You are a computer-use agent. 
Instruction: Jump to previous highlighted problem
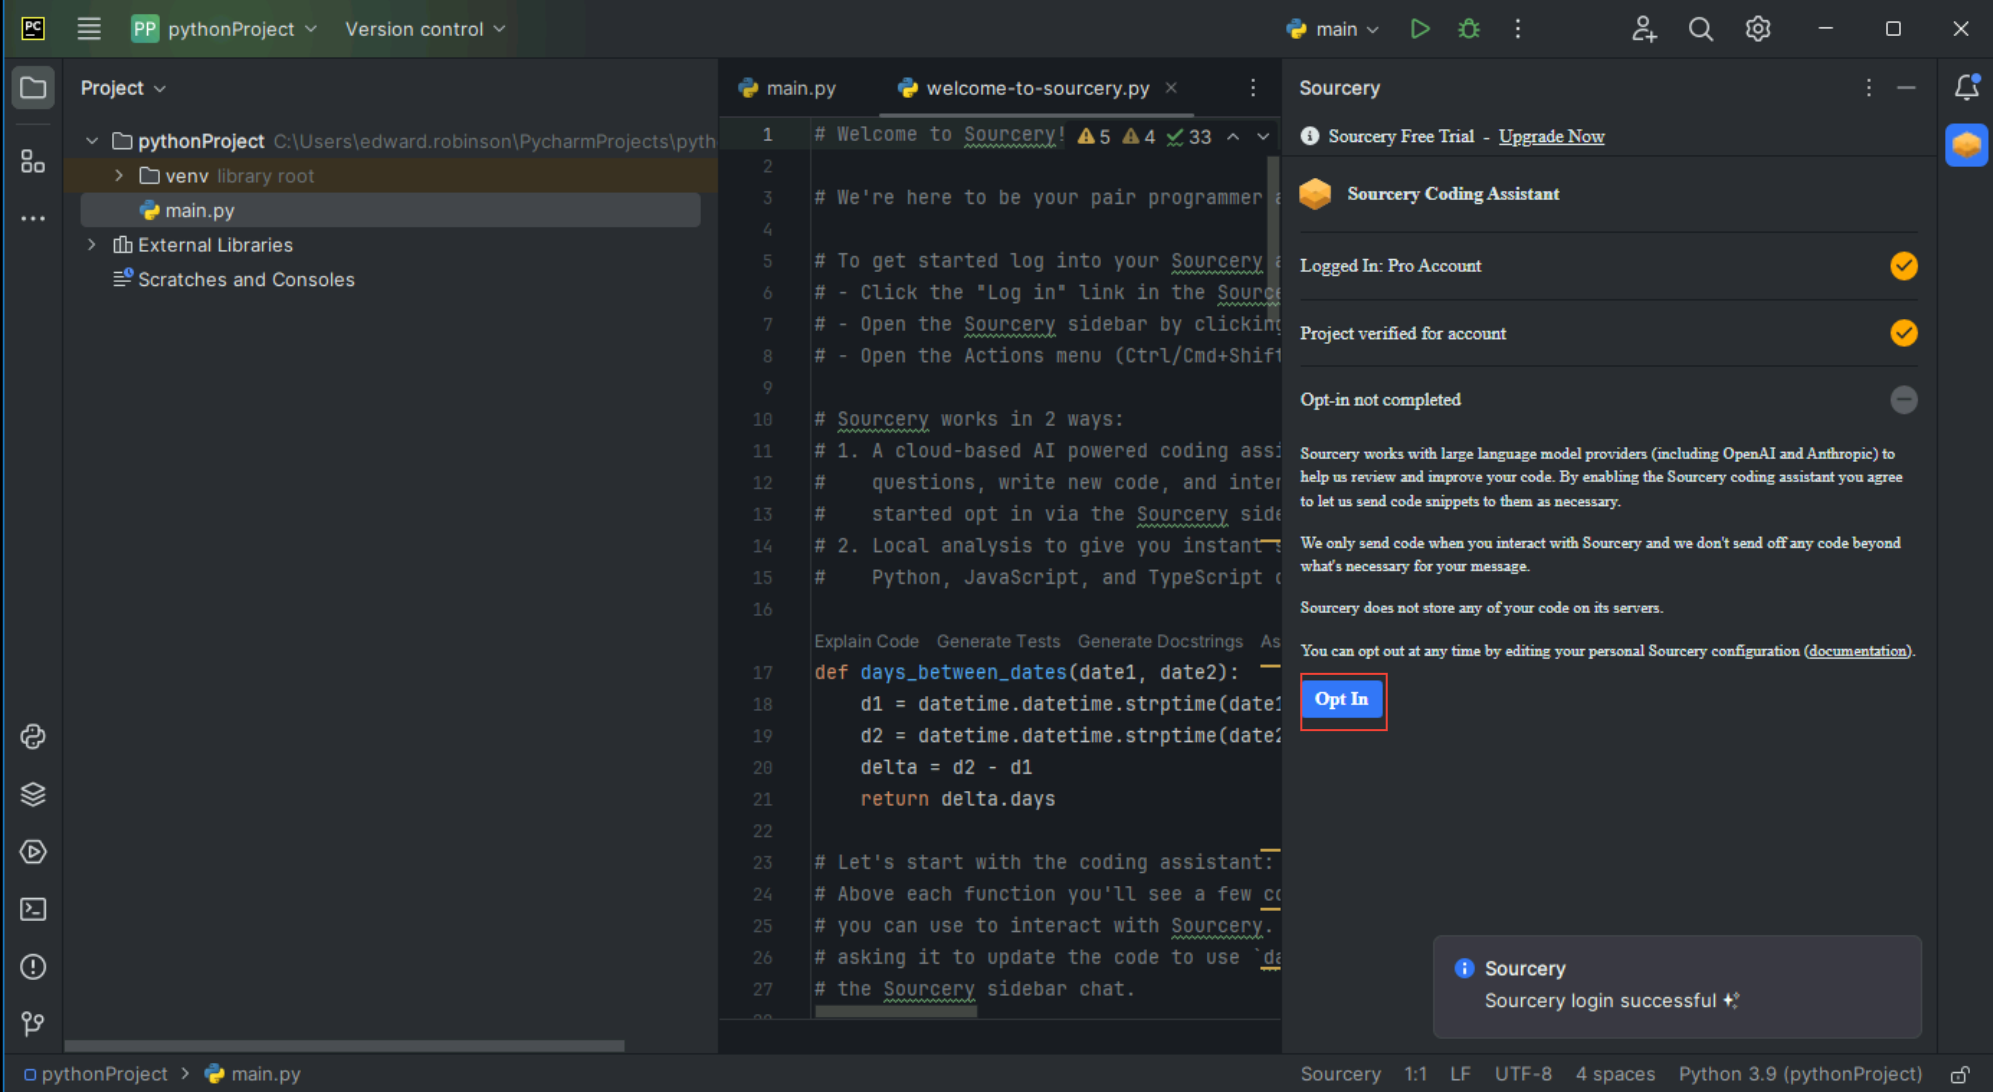click(1233, 137)
